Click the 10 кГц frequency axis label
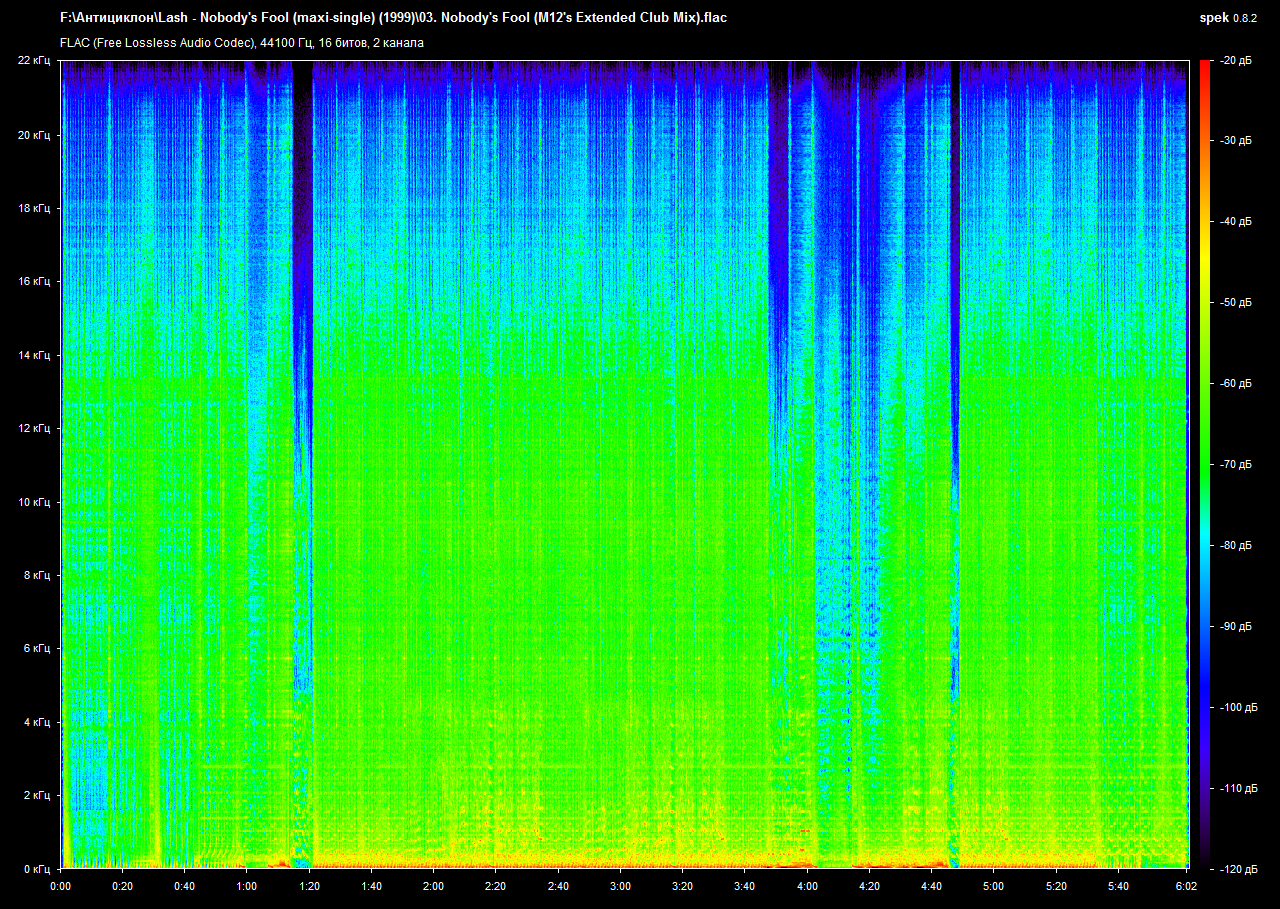This screenshot has height=909, width=1280. pyautogui.click(x=34, y=502)
